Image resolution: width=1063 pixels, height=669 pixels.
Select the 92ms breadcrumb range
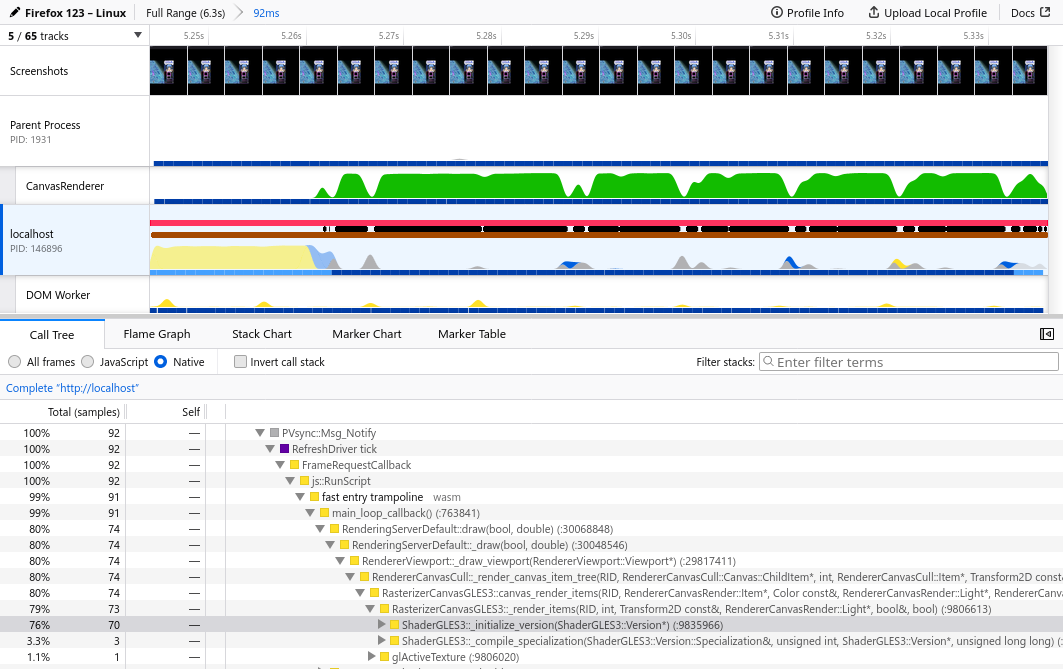[266, 13]
